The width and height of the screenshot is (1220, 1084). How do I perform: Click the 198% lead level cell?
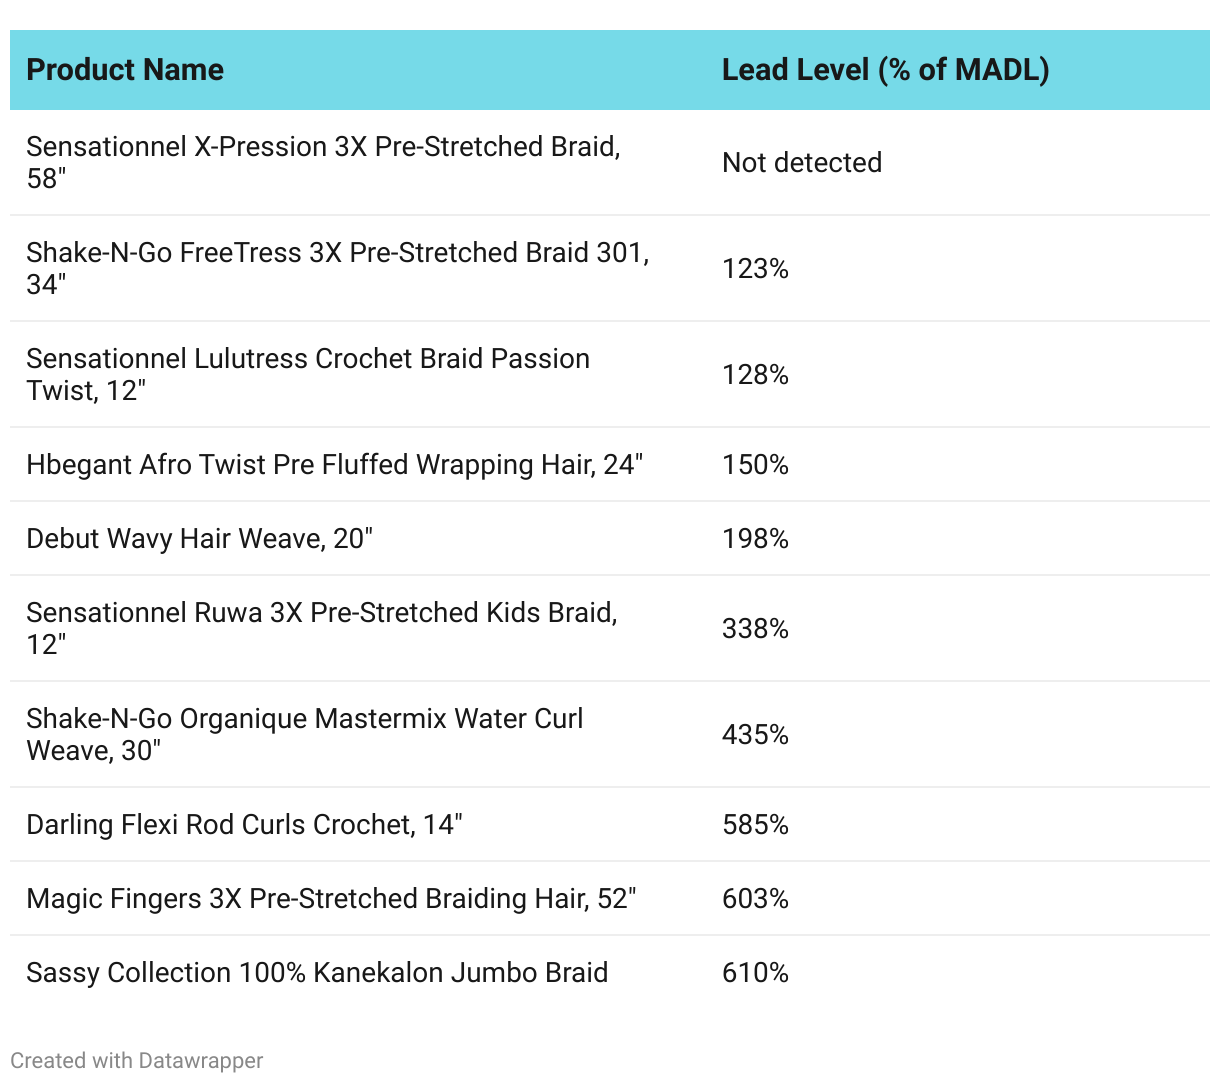755,539
